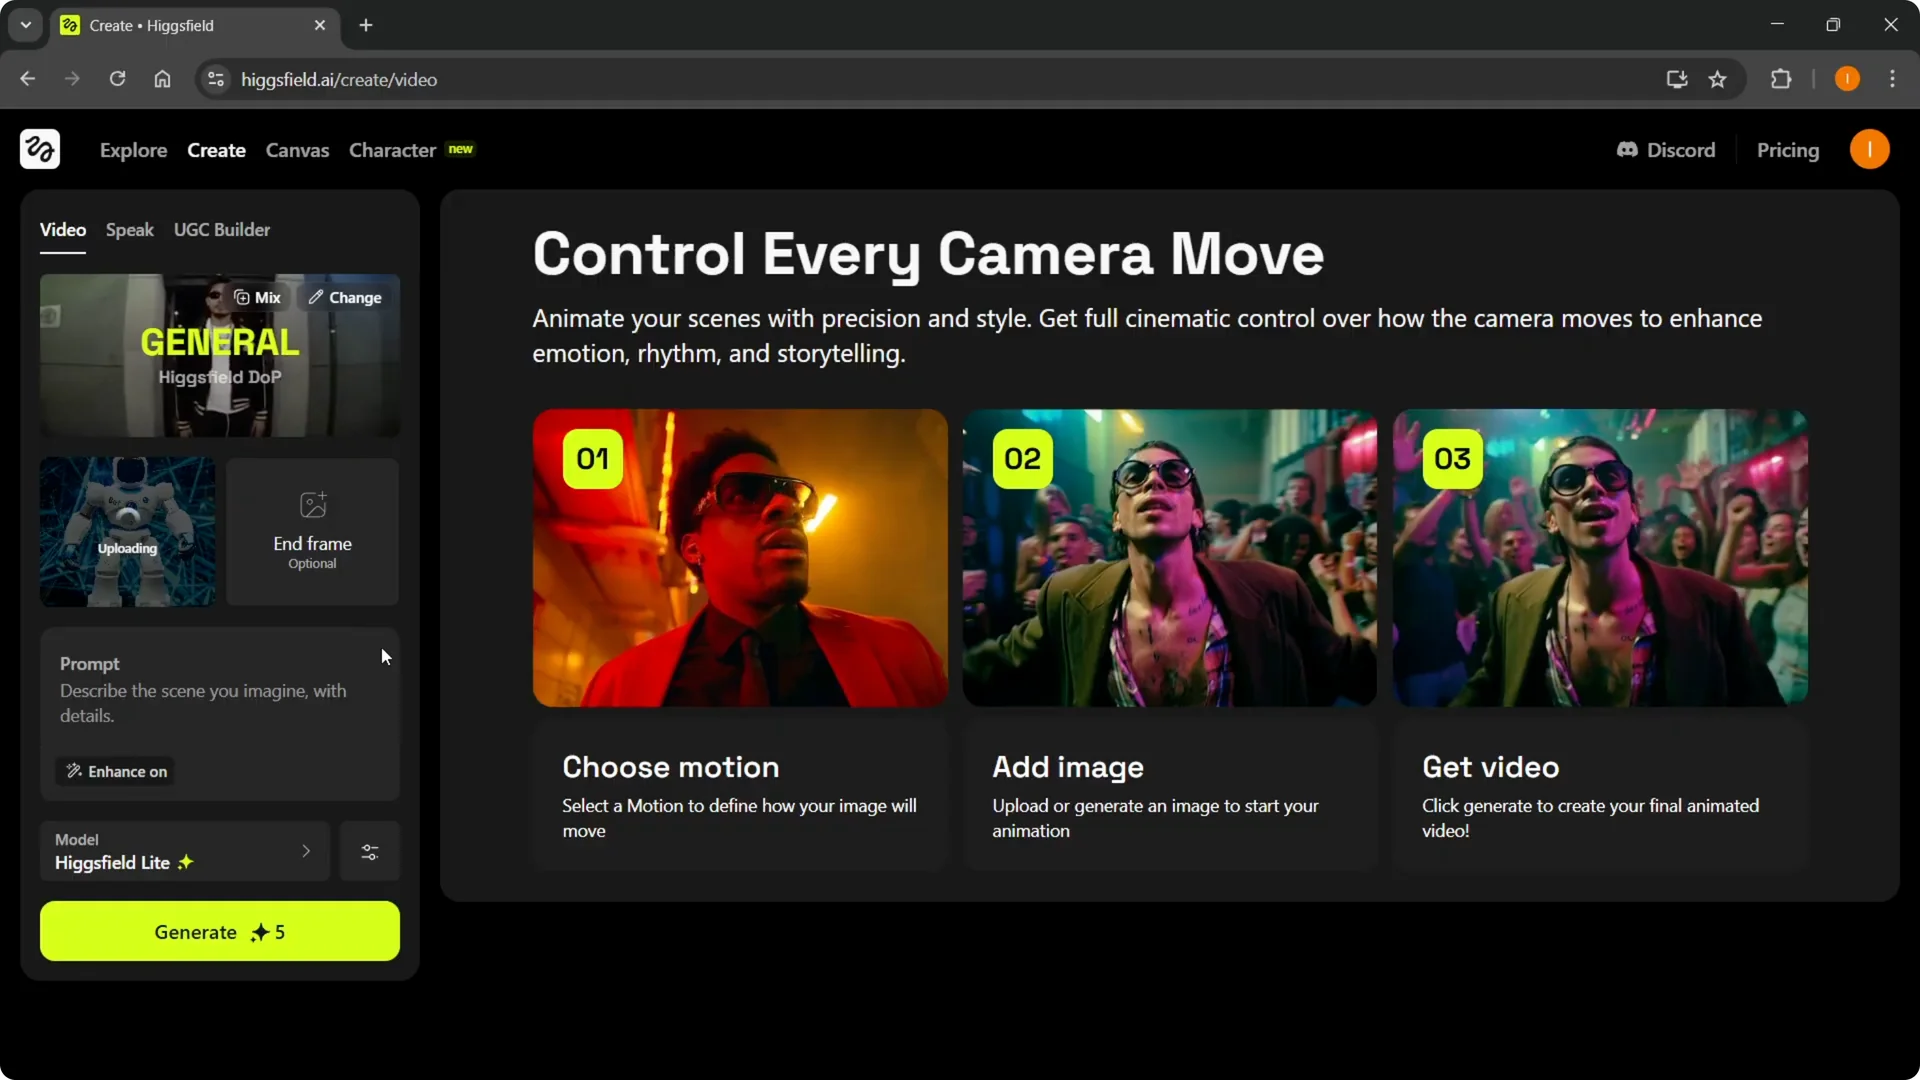Toggle the browser extensions panel
This screenshot has width=1920, height=1080.
(x=1782, y=79)
